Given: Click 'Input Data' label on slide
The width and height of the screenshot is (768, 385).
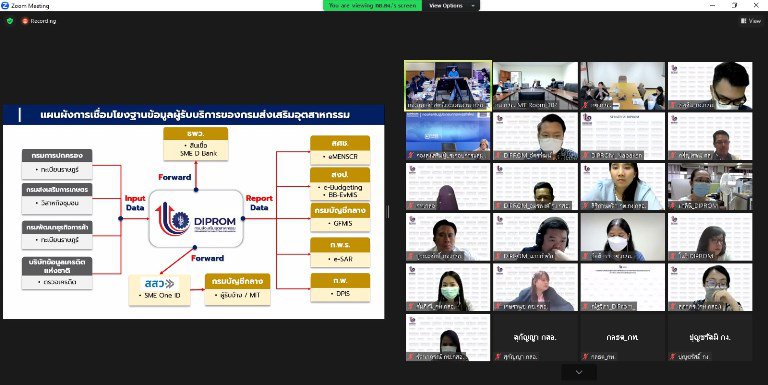Looking at the screenshot, I should click(x=135, y=203).
